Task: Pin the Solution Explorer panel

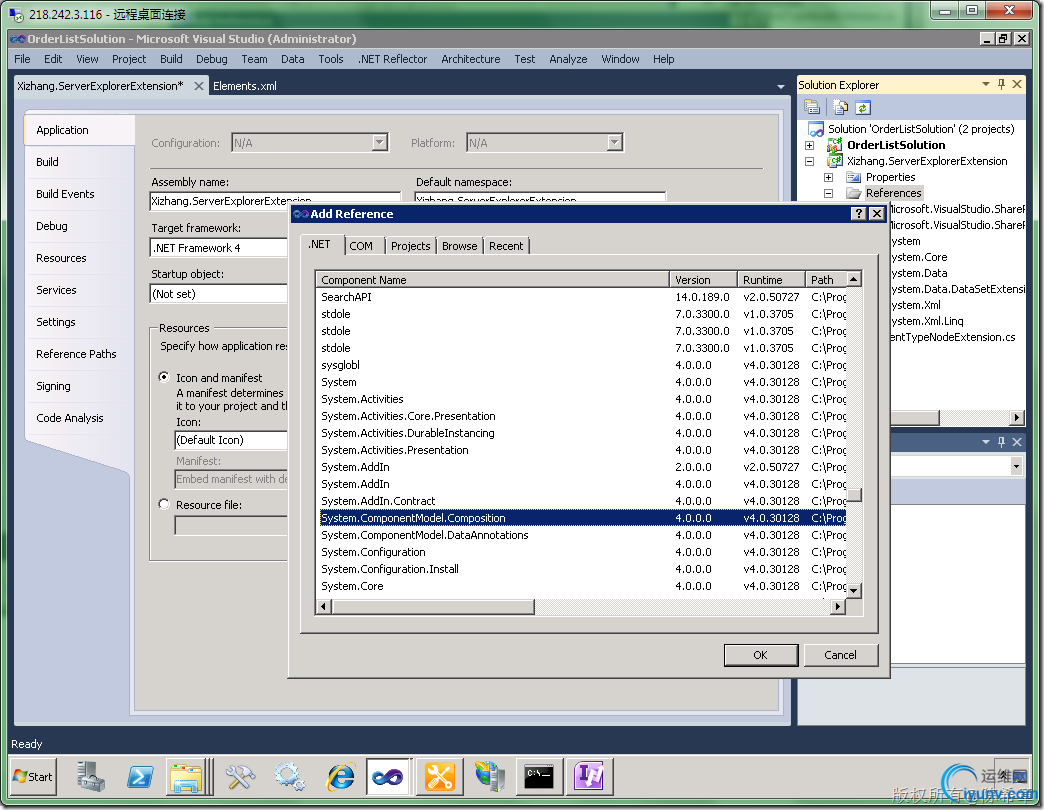Action: (x=1002, y=85)
